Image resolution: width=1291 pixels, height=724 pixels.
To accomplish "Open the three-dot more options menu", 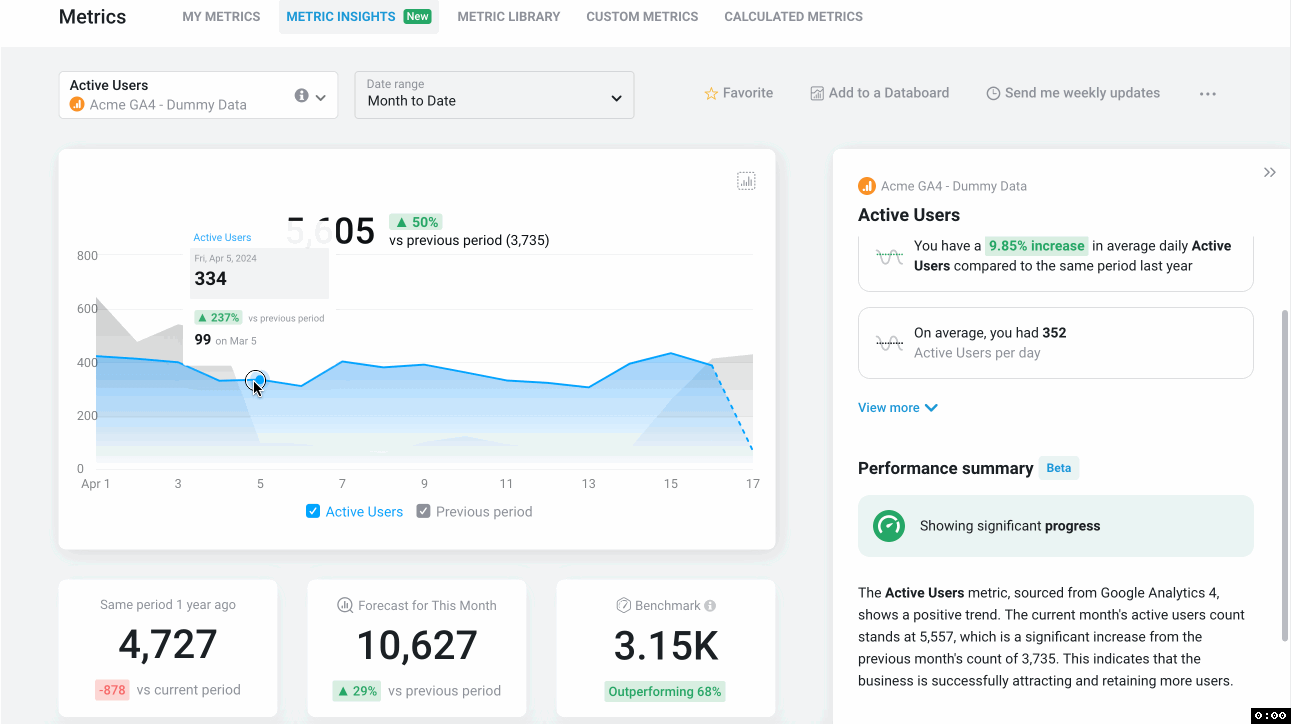I will [1208, 94].
